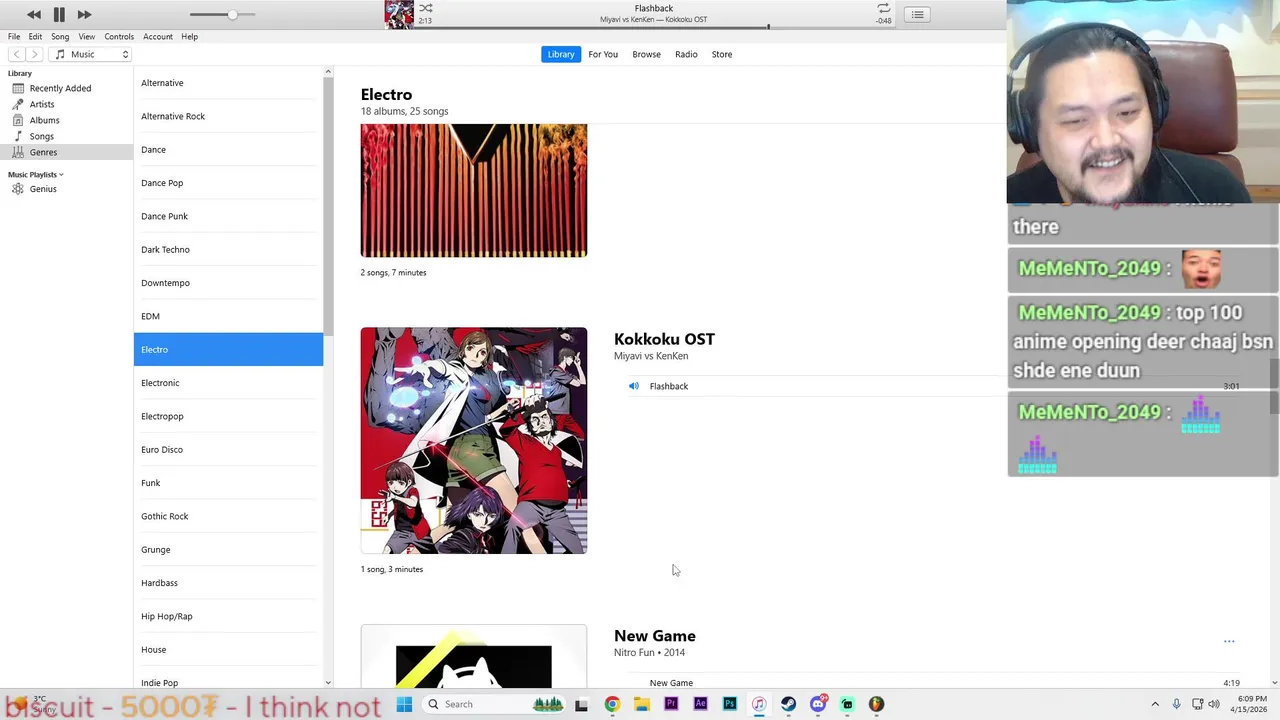Open the Music media type dropdown

(x=91, y=54)
